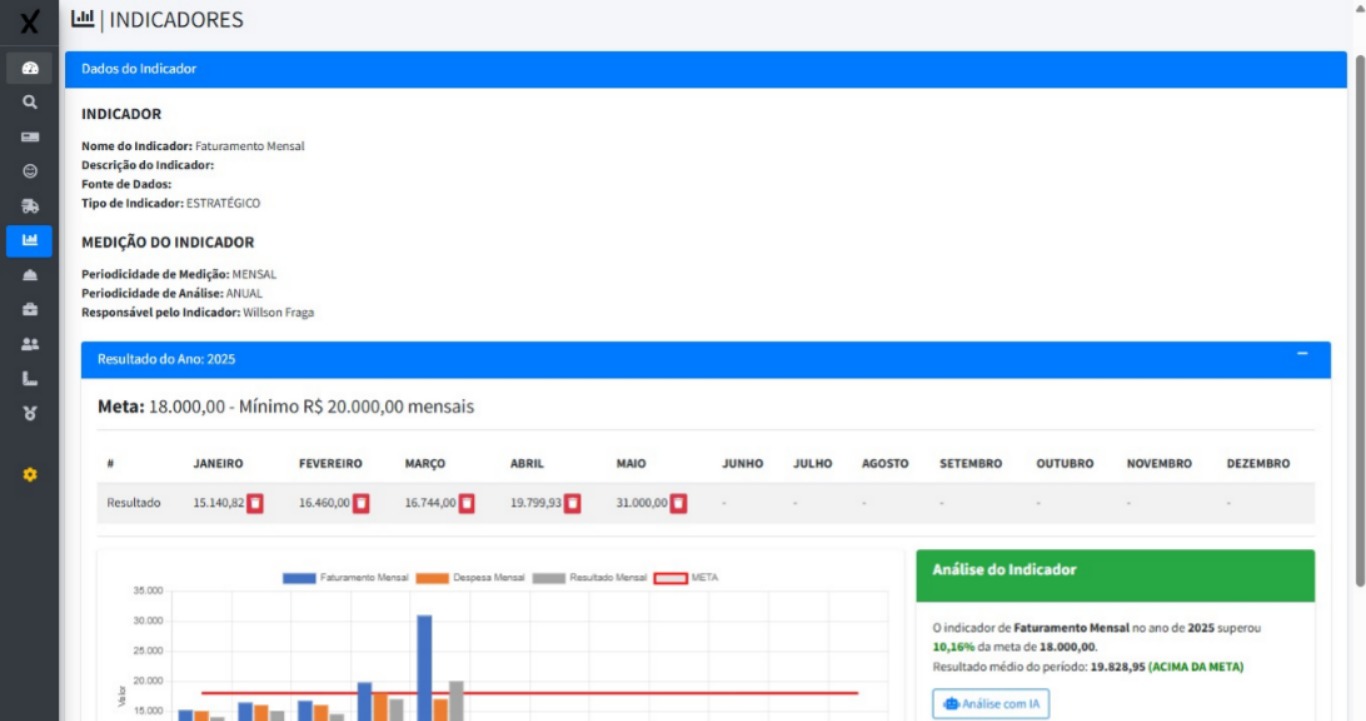Open the briefcase icon in sidebar

point(29,309)
